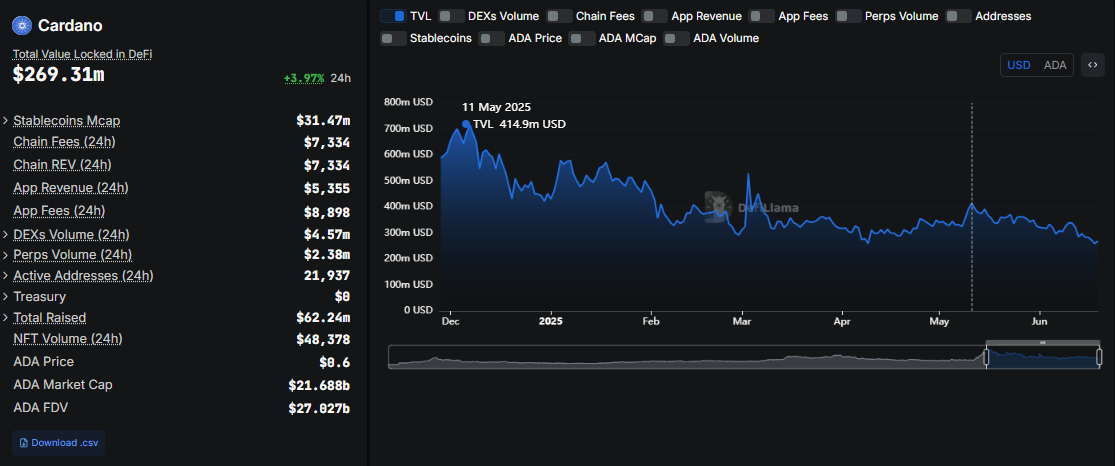Click the 800m USD axis label
1115x466 pixels.
click(408, 102)
